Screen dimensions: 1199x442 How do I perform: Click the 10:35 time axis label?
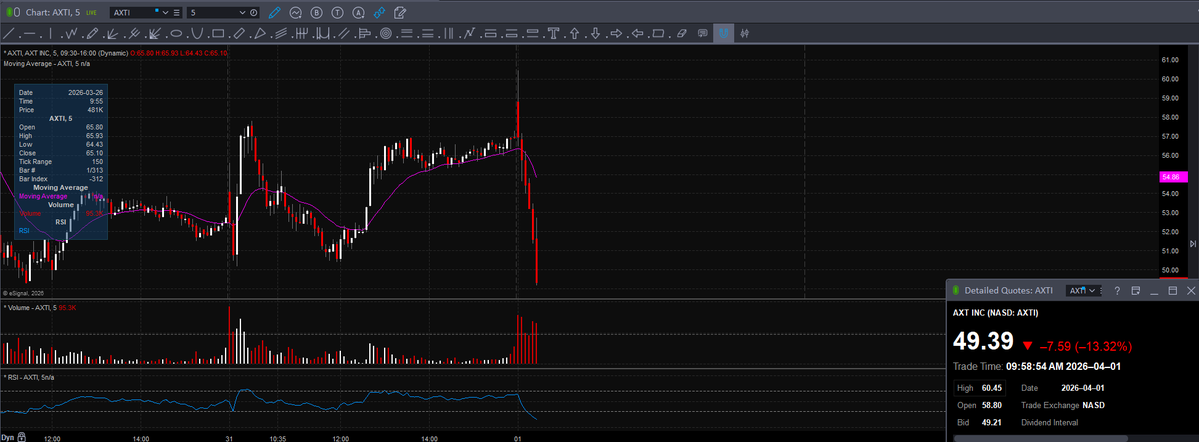(277, 438)
